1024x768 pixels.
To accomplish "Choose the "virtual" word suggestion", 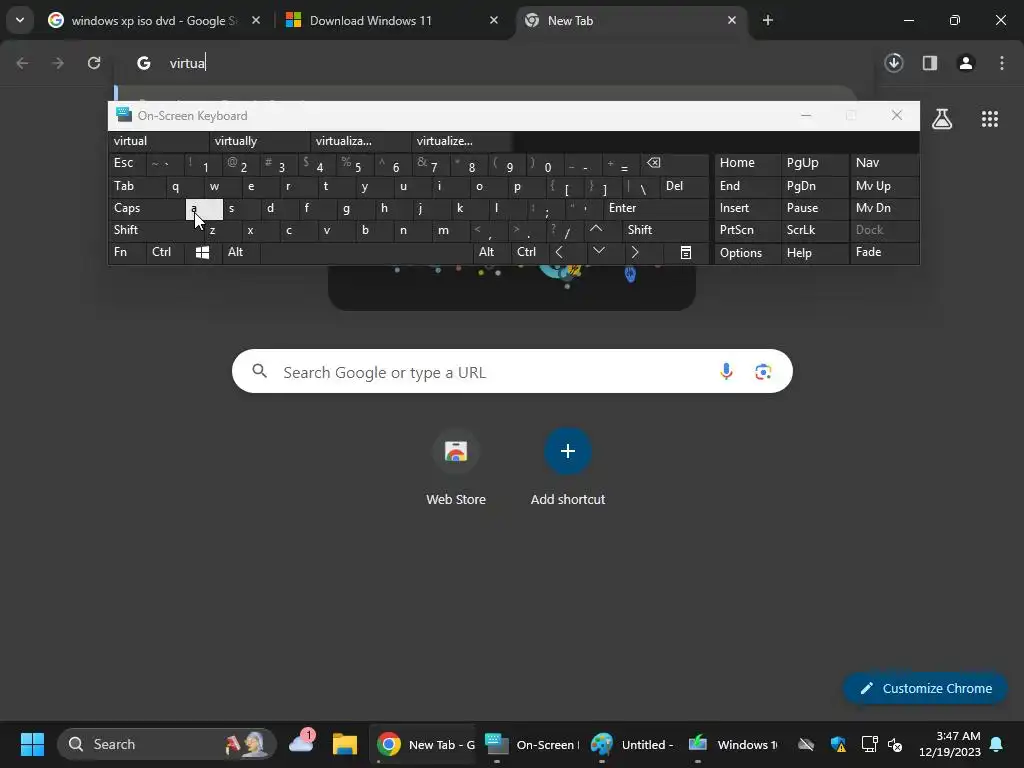I will pos(158,141).
